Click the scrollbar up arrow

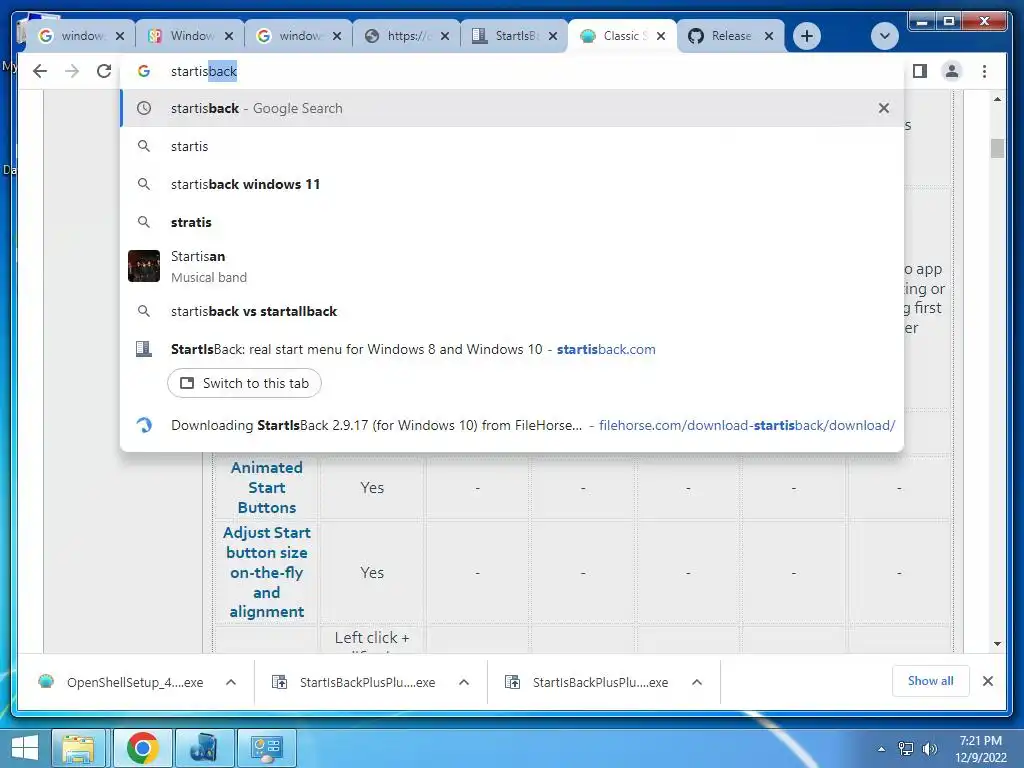(997, 99)
